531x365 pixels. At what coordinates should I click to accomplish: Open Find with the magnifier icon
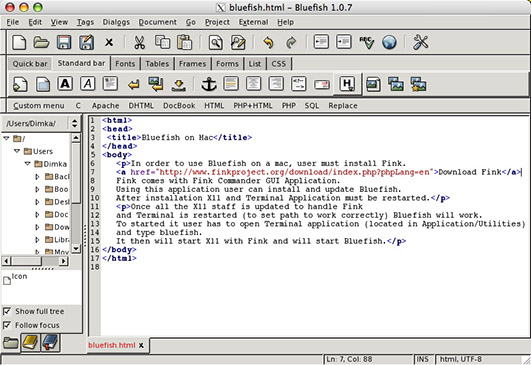pyautogui.click(x=216, y=43)
